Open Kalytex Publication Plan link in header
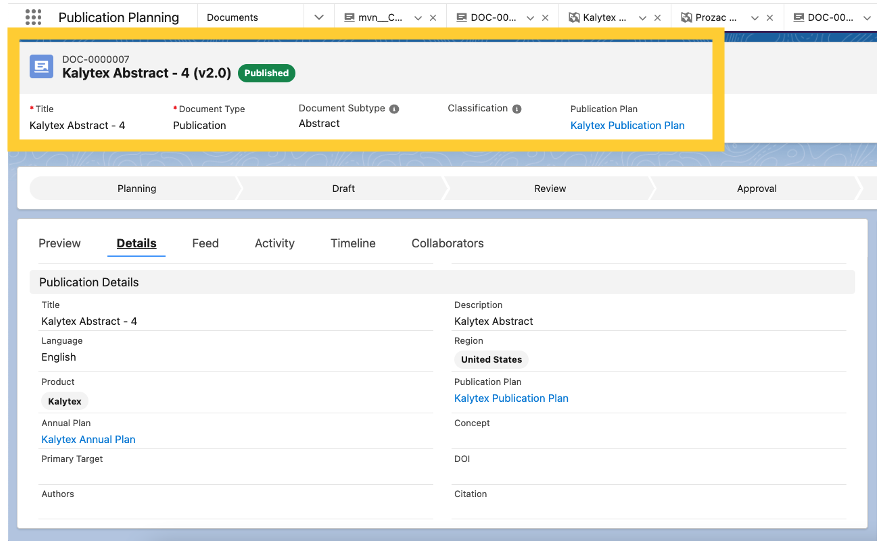This screenshot has height=541, width=877. 627,126
